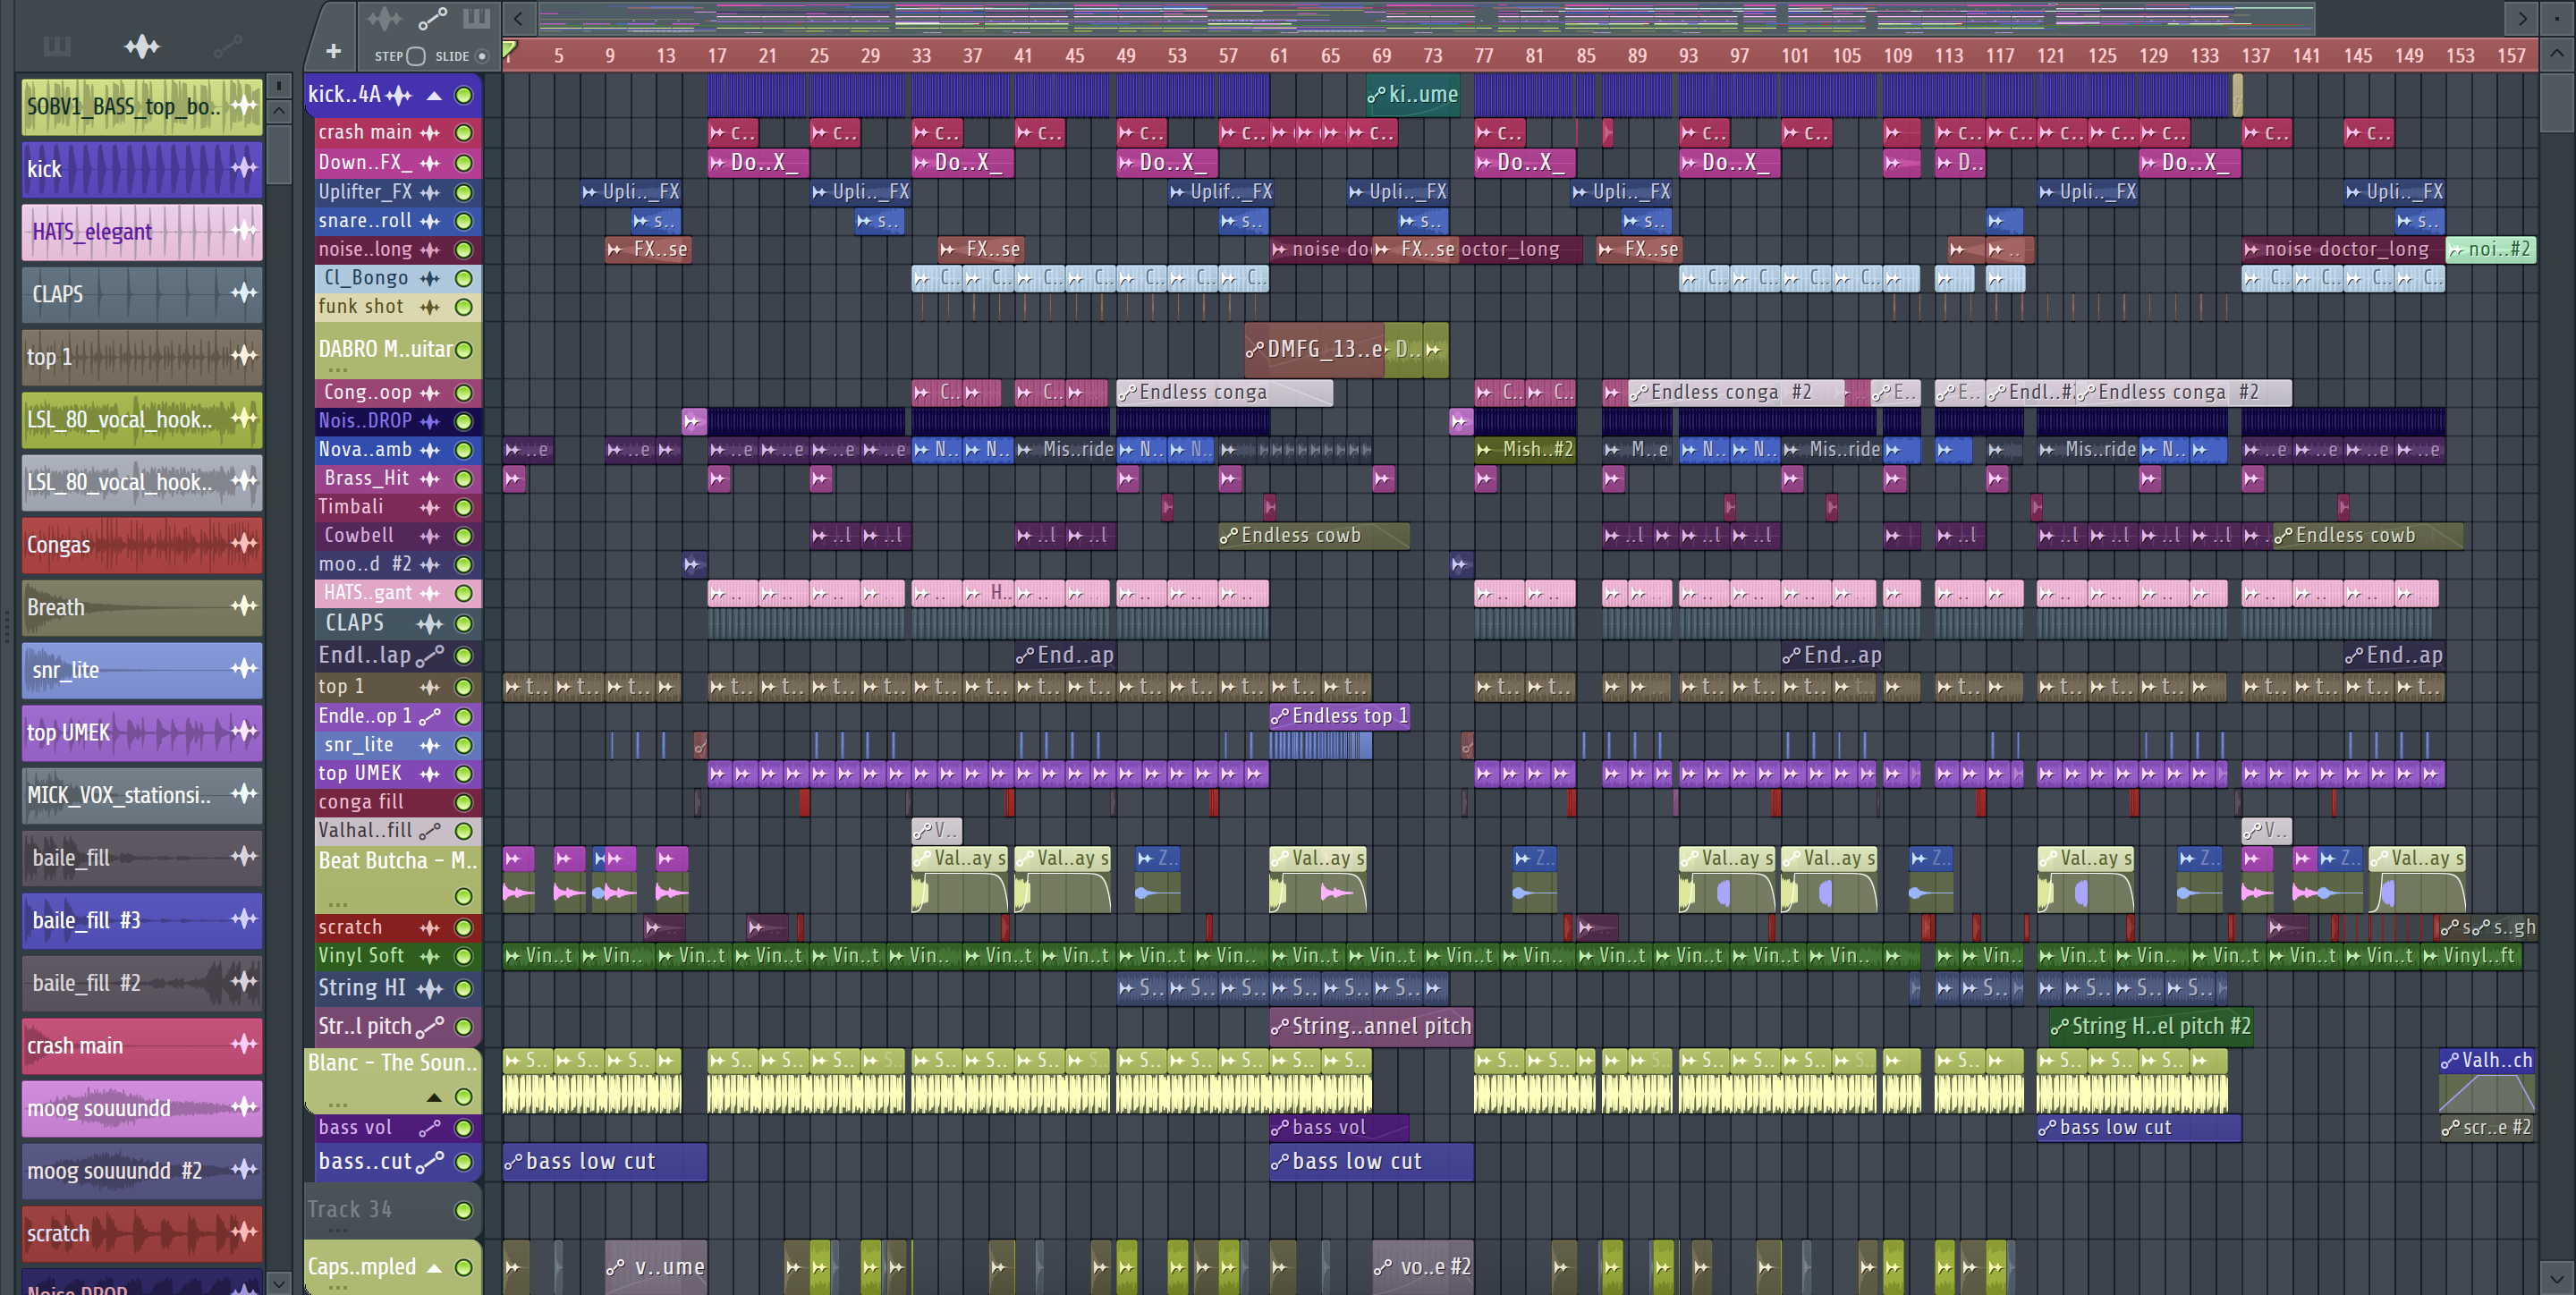2576x1295 pixels.
Task: Select the noi..#2 green clip
Action: (x=2490, y=249)
